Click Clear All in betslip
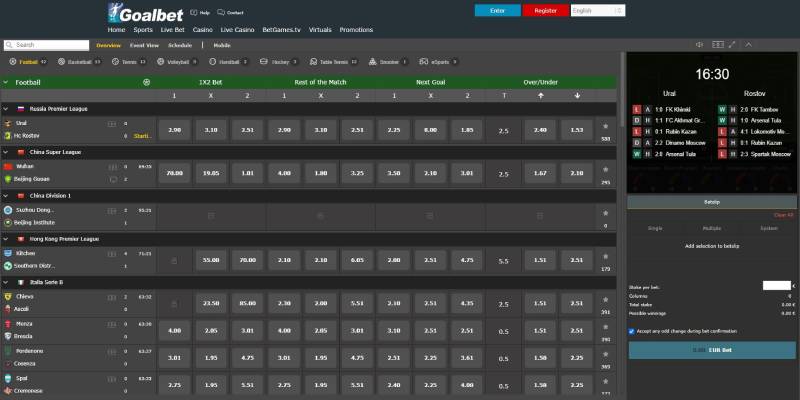Image resolution: width=800 pixels, height=400 pixels. (784, 215)
